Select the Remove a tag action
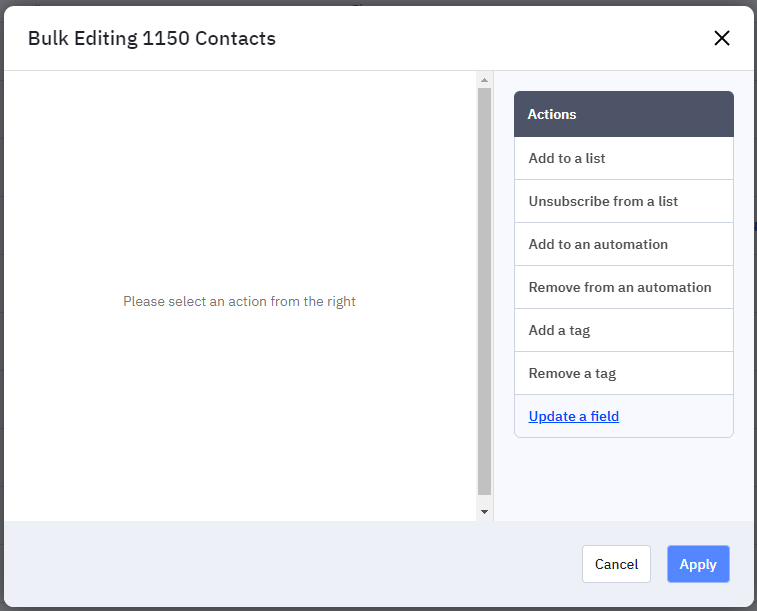The image size is (757, 611). [x=624, y=373]
